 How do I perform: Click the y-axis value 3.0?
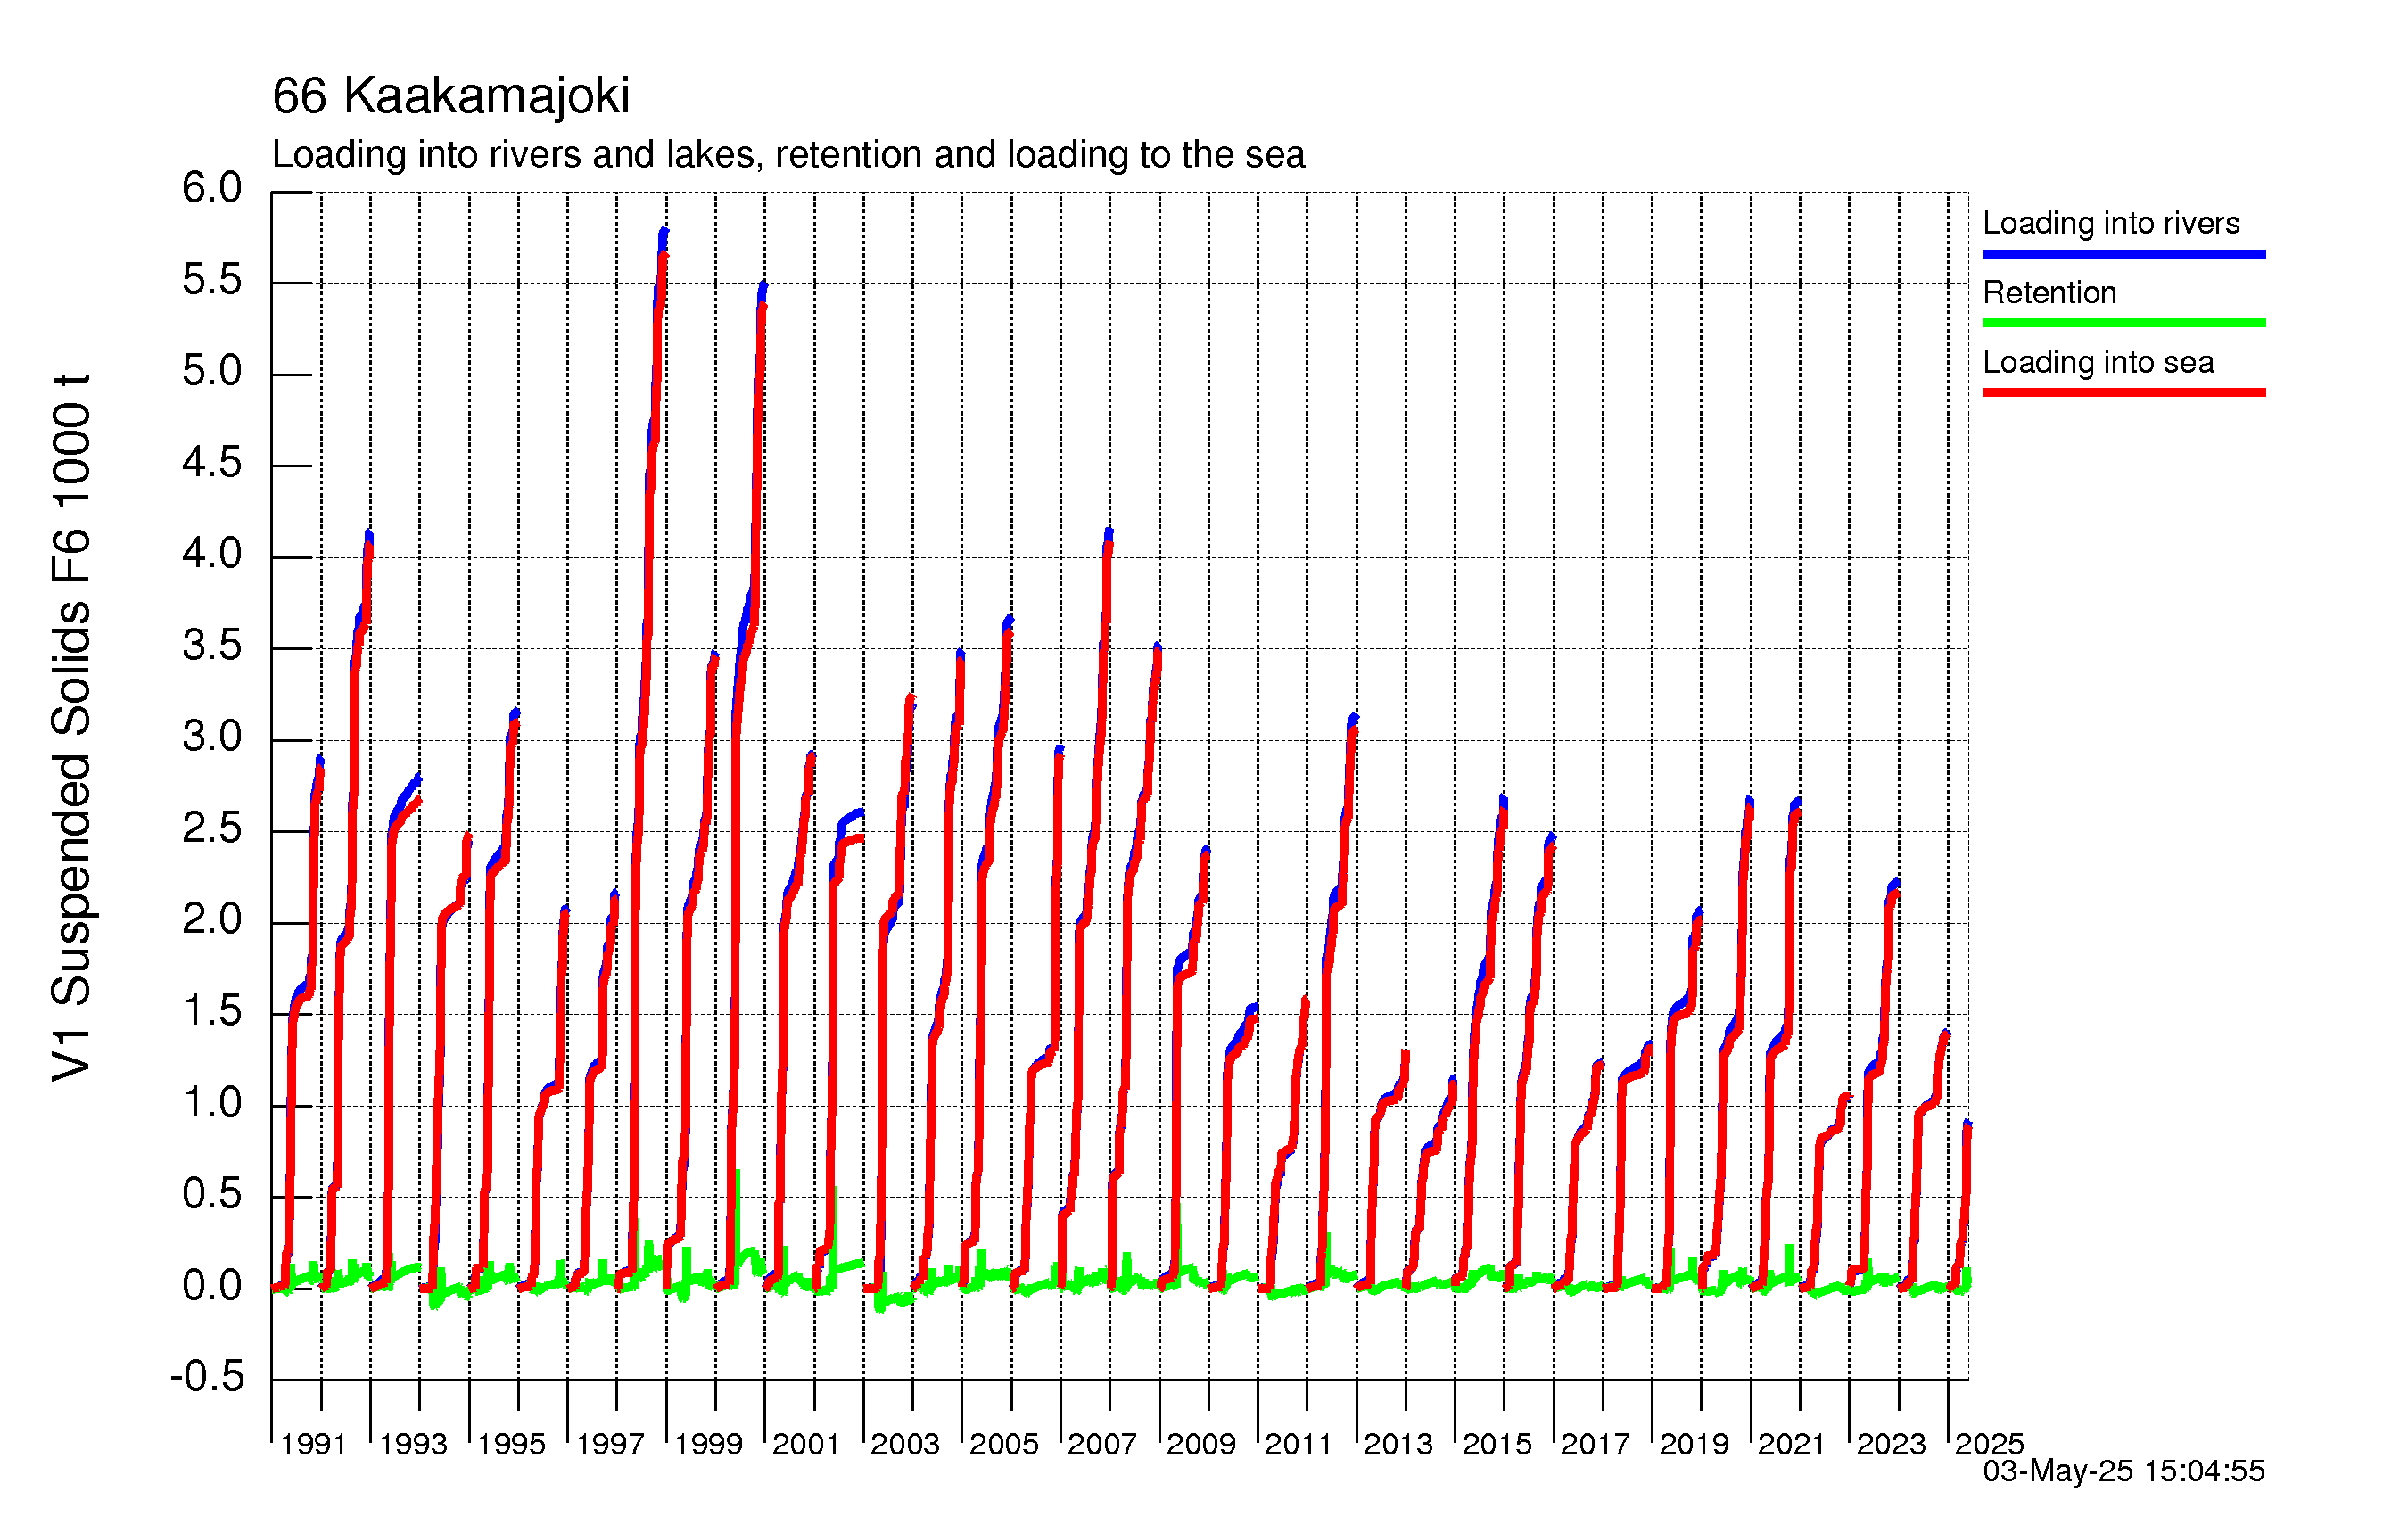(212, 737)
